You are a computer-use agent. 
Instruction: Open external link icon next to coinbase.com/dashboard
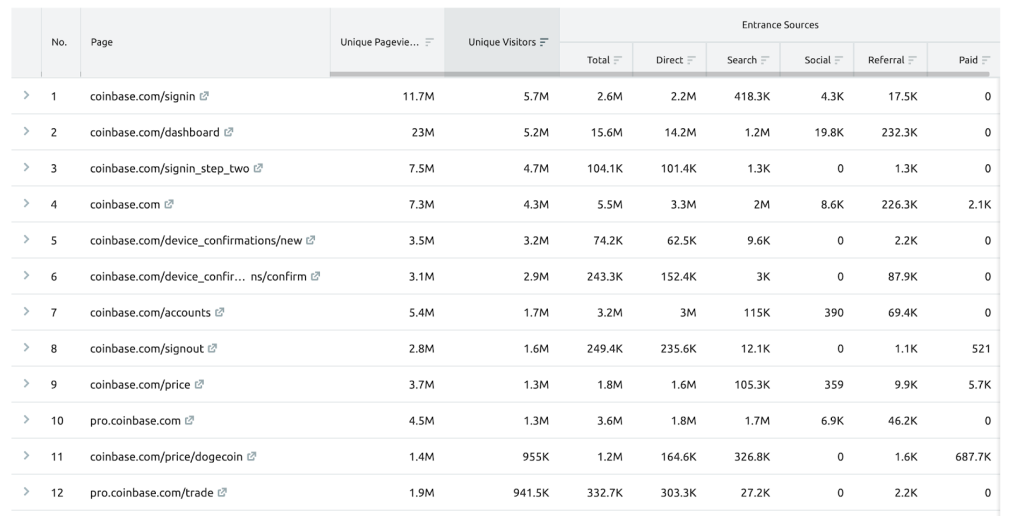[229, 132]
